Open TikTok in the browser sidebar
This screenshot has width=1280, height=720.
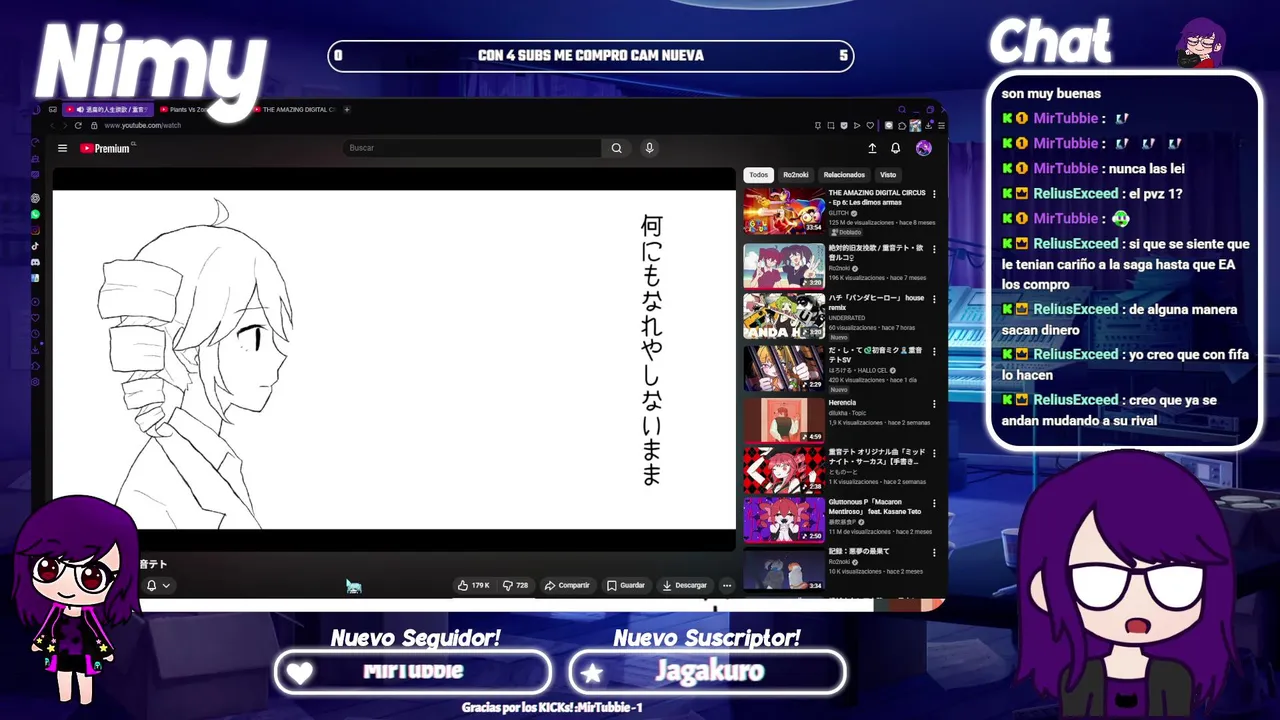[x=35, y=246]
